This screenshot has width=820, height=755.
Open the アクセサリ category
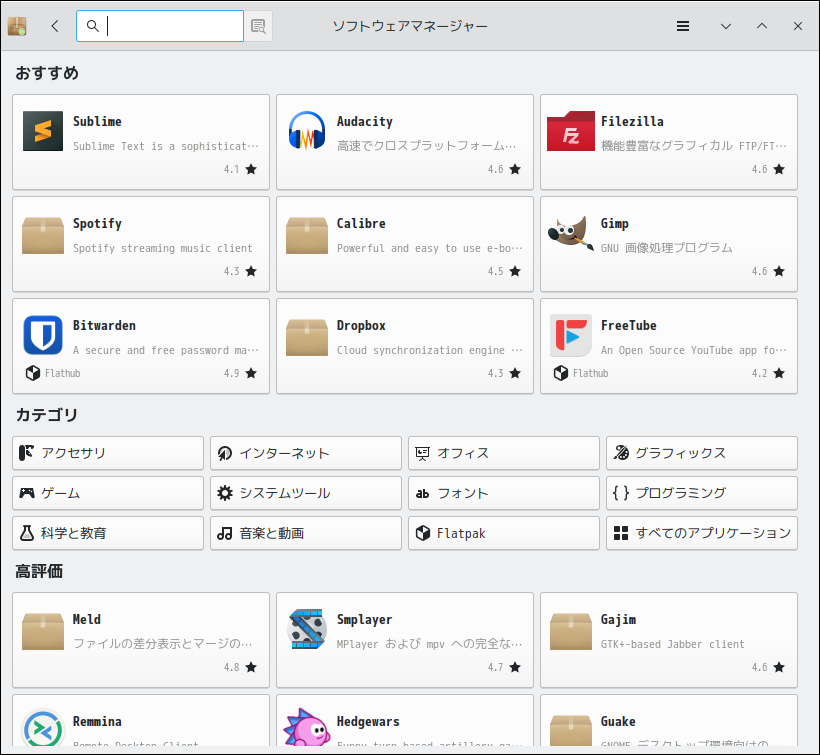click(108, 453)
